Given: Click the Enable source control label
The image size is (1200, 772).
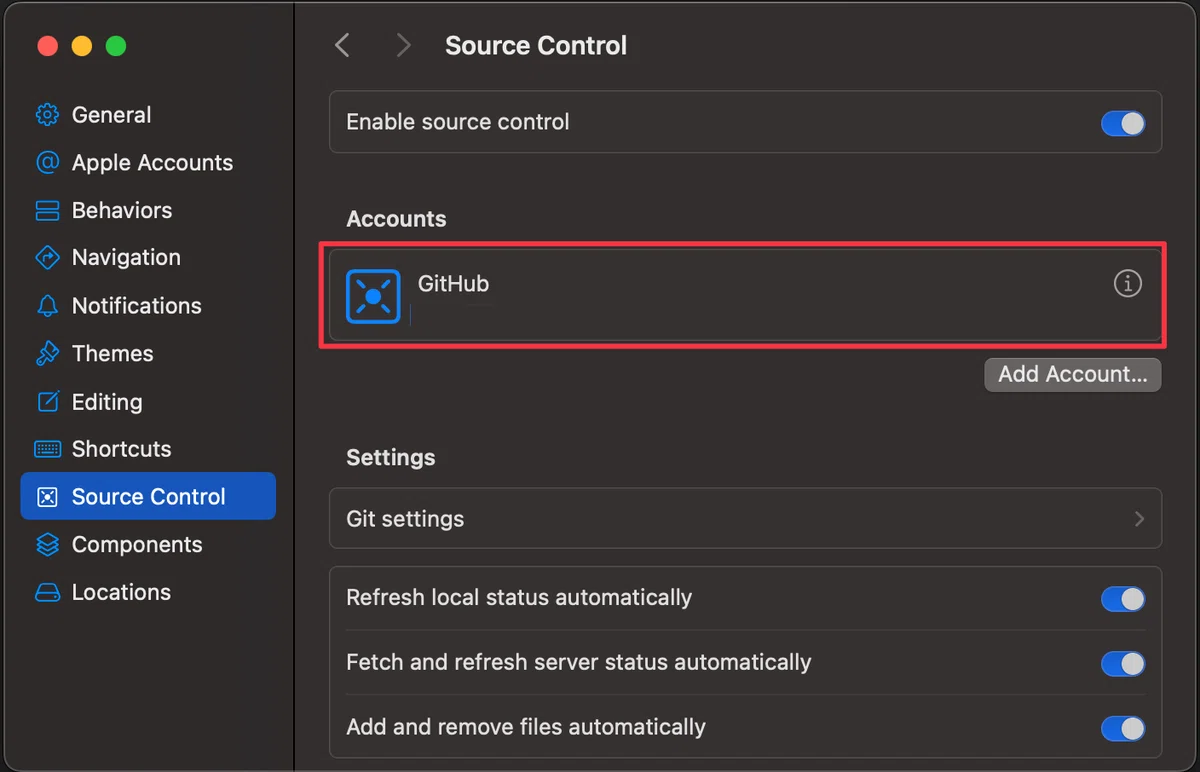Looking at the screenshot, I should (x=458, y=122).
